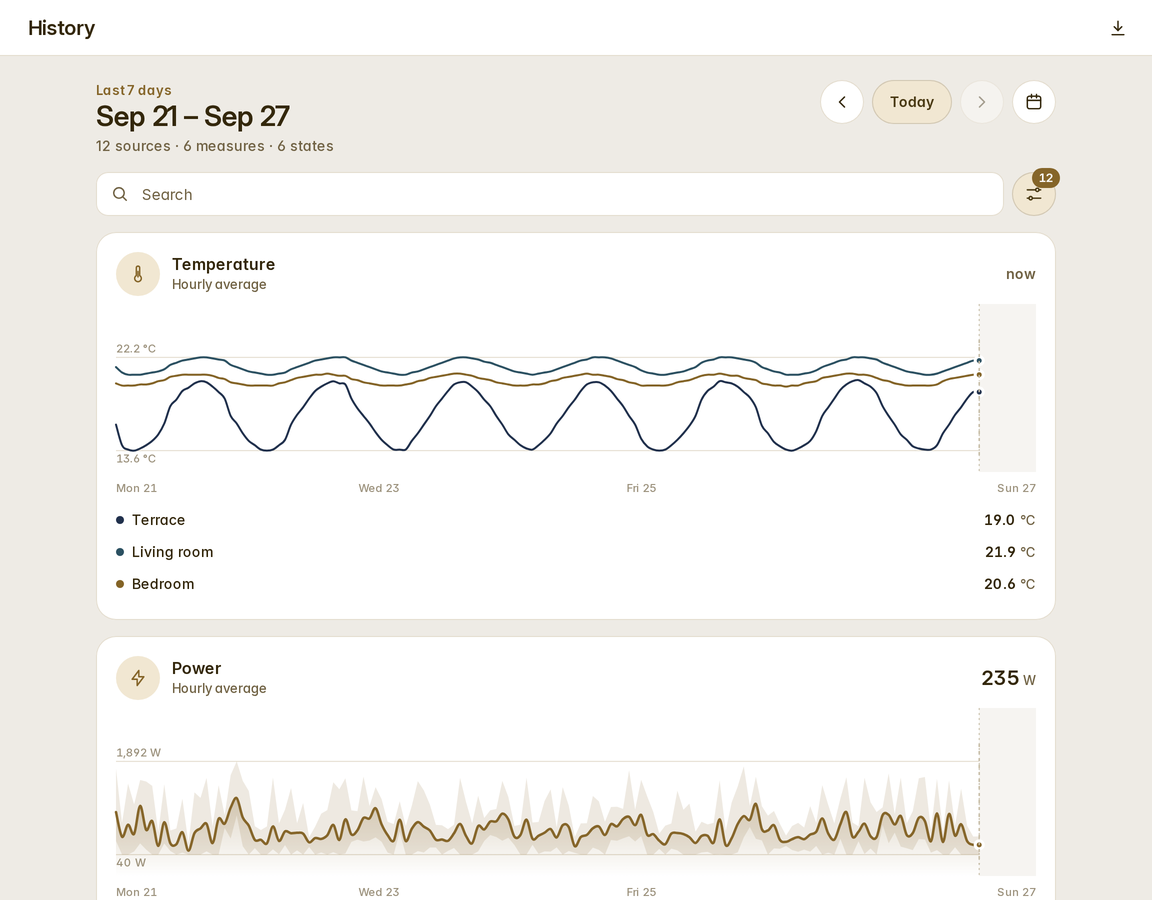Focus the Search input field
The width and height of the screenshot is (1152, 900).
[x=550, y=195]
